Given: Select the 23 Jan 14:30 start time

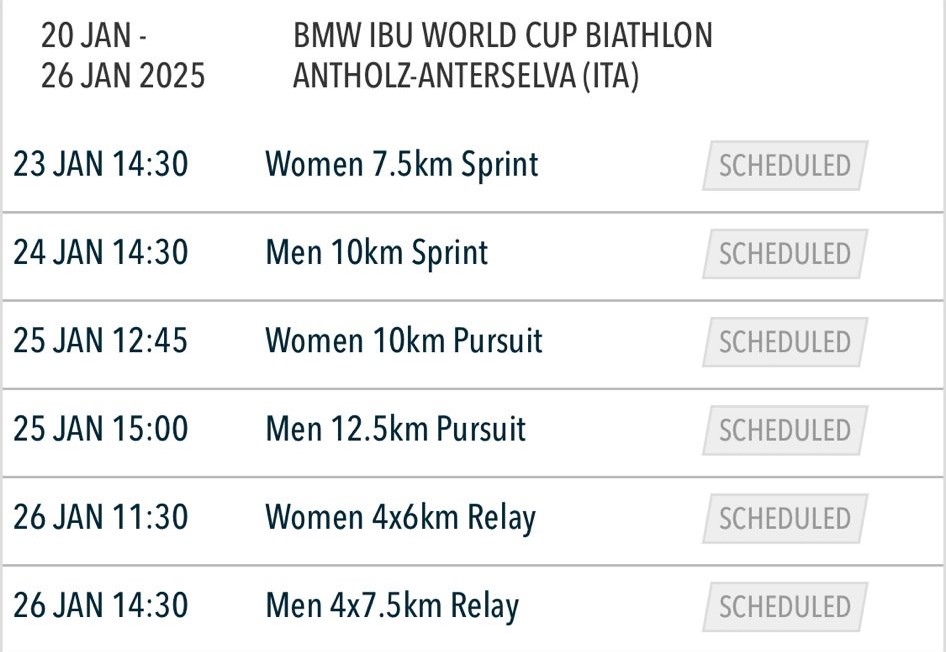Looking at the screenshot, I should click(101, 164).
